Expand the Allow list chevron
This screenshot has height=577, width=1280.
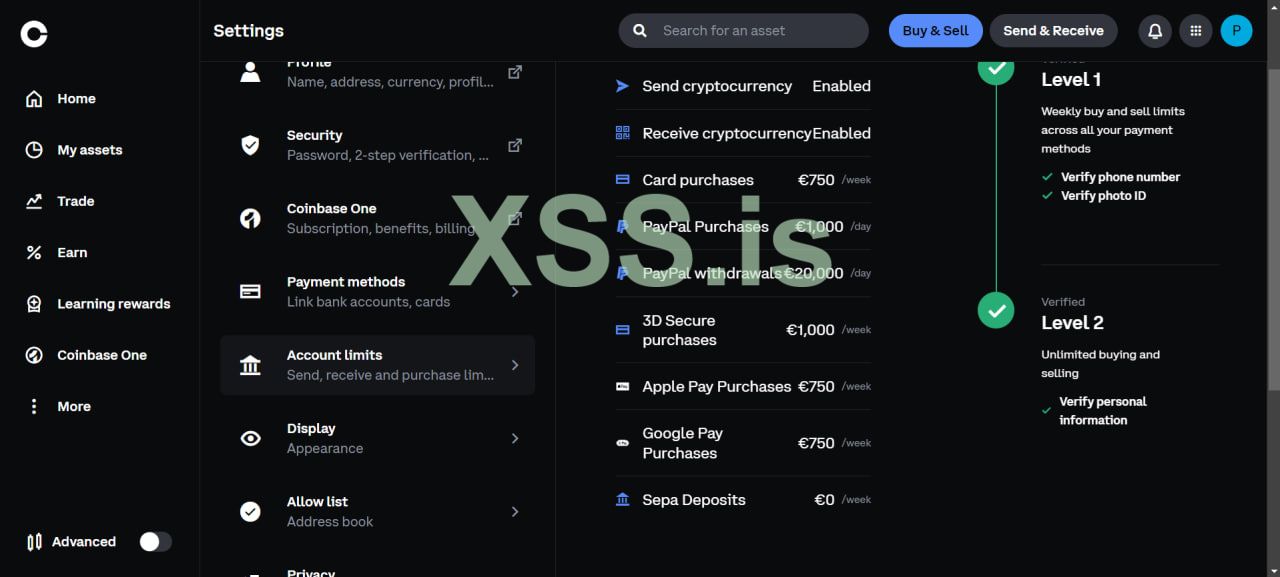pos(515,512)
